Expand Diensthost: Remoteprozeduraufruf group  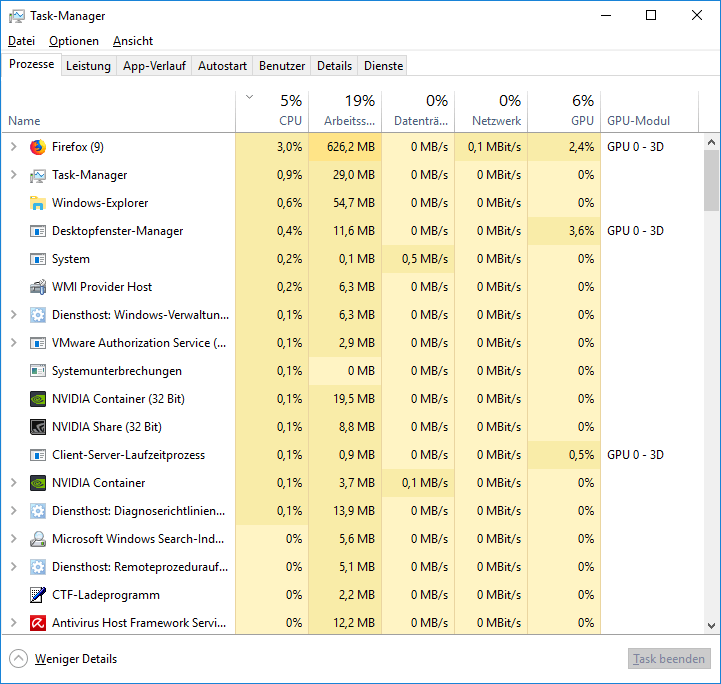14,567
